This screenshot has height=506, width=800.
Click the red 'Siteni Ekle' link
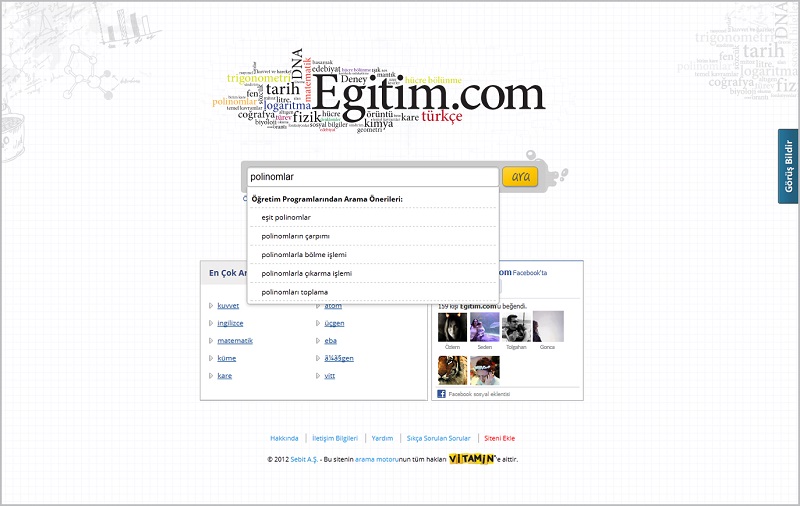coord(499,438)
